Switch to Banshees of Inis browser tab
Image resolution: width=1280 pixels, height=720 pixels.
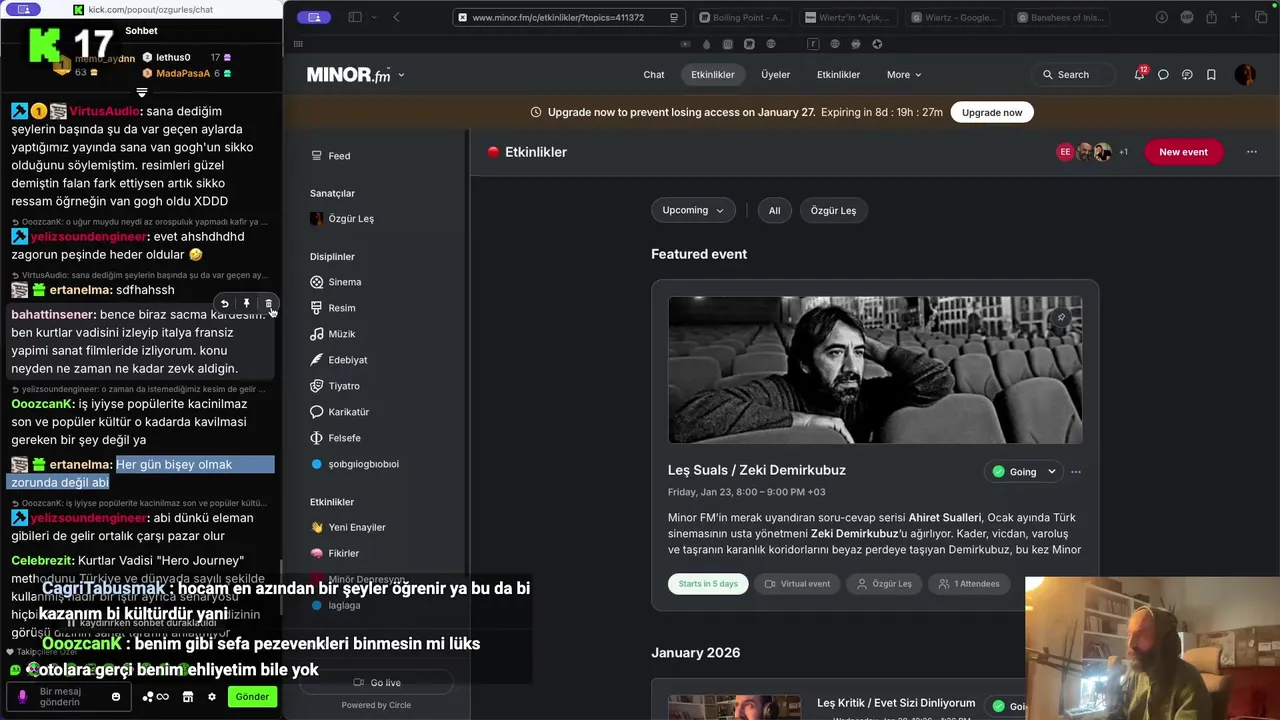(x=1060, y=17)
